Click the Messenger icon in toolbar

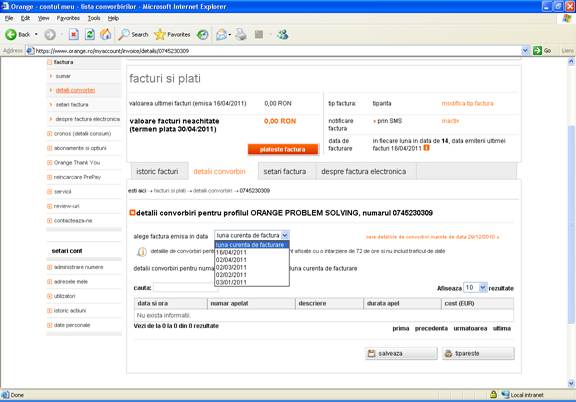point(282,35)
